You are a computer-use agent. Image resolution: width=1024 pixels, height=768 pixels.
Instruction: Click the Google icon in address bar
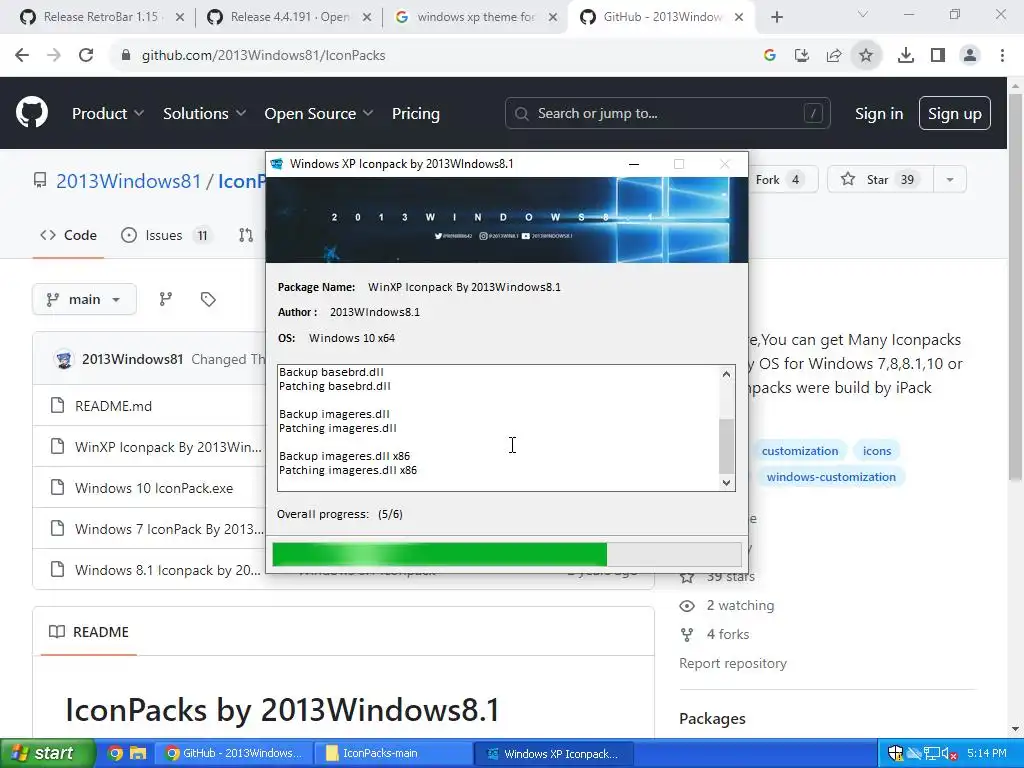coord(770,56)
